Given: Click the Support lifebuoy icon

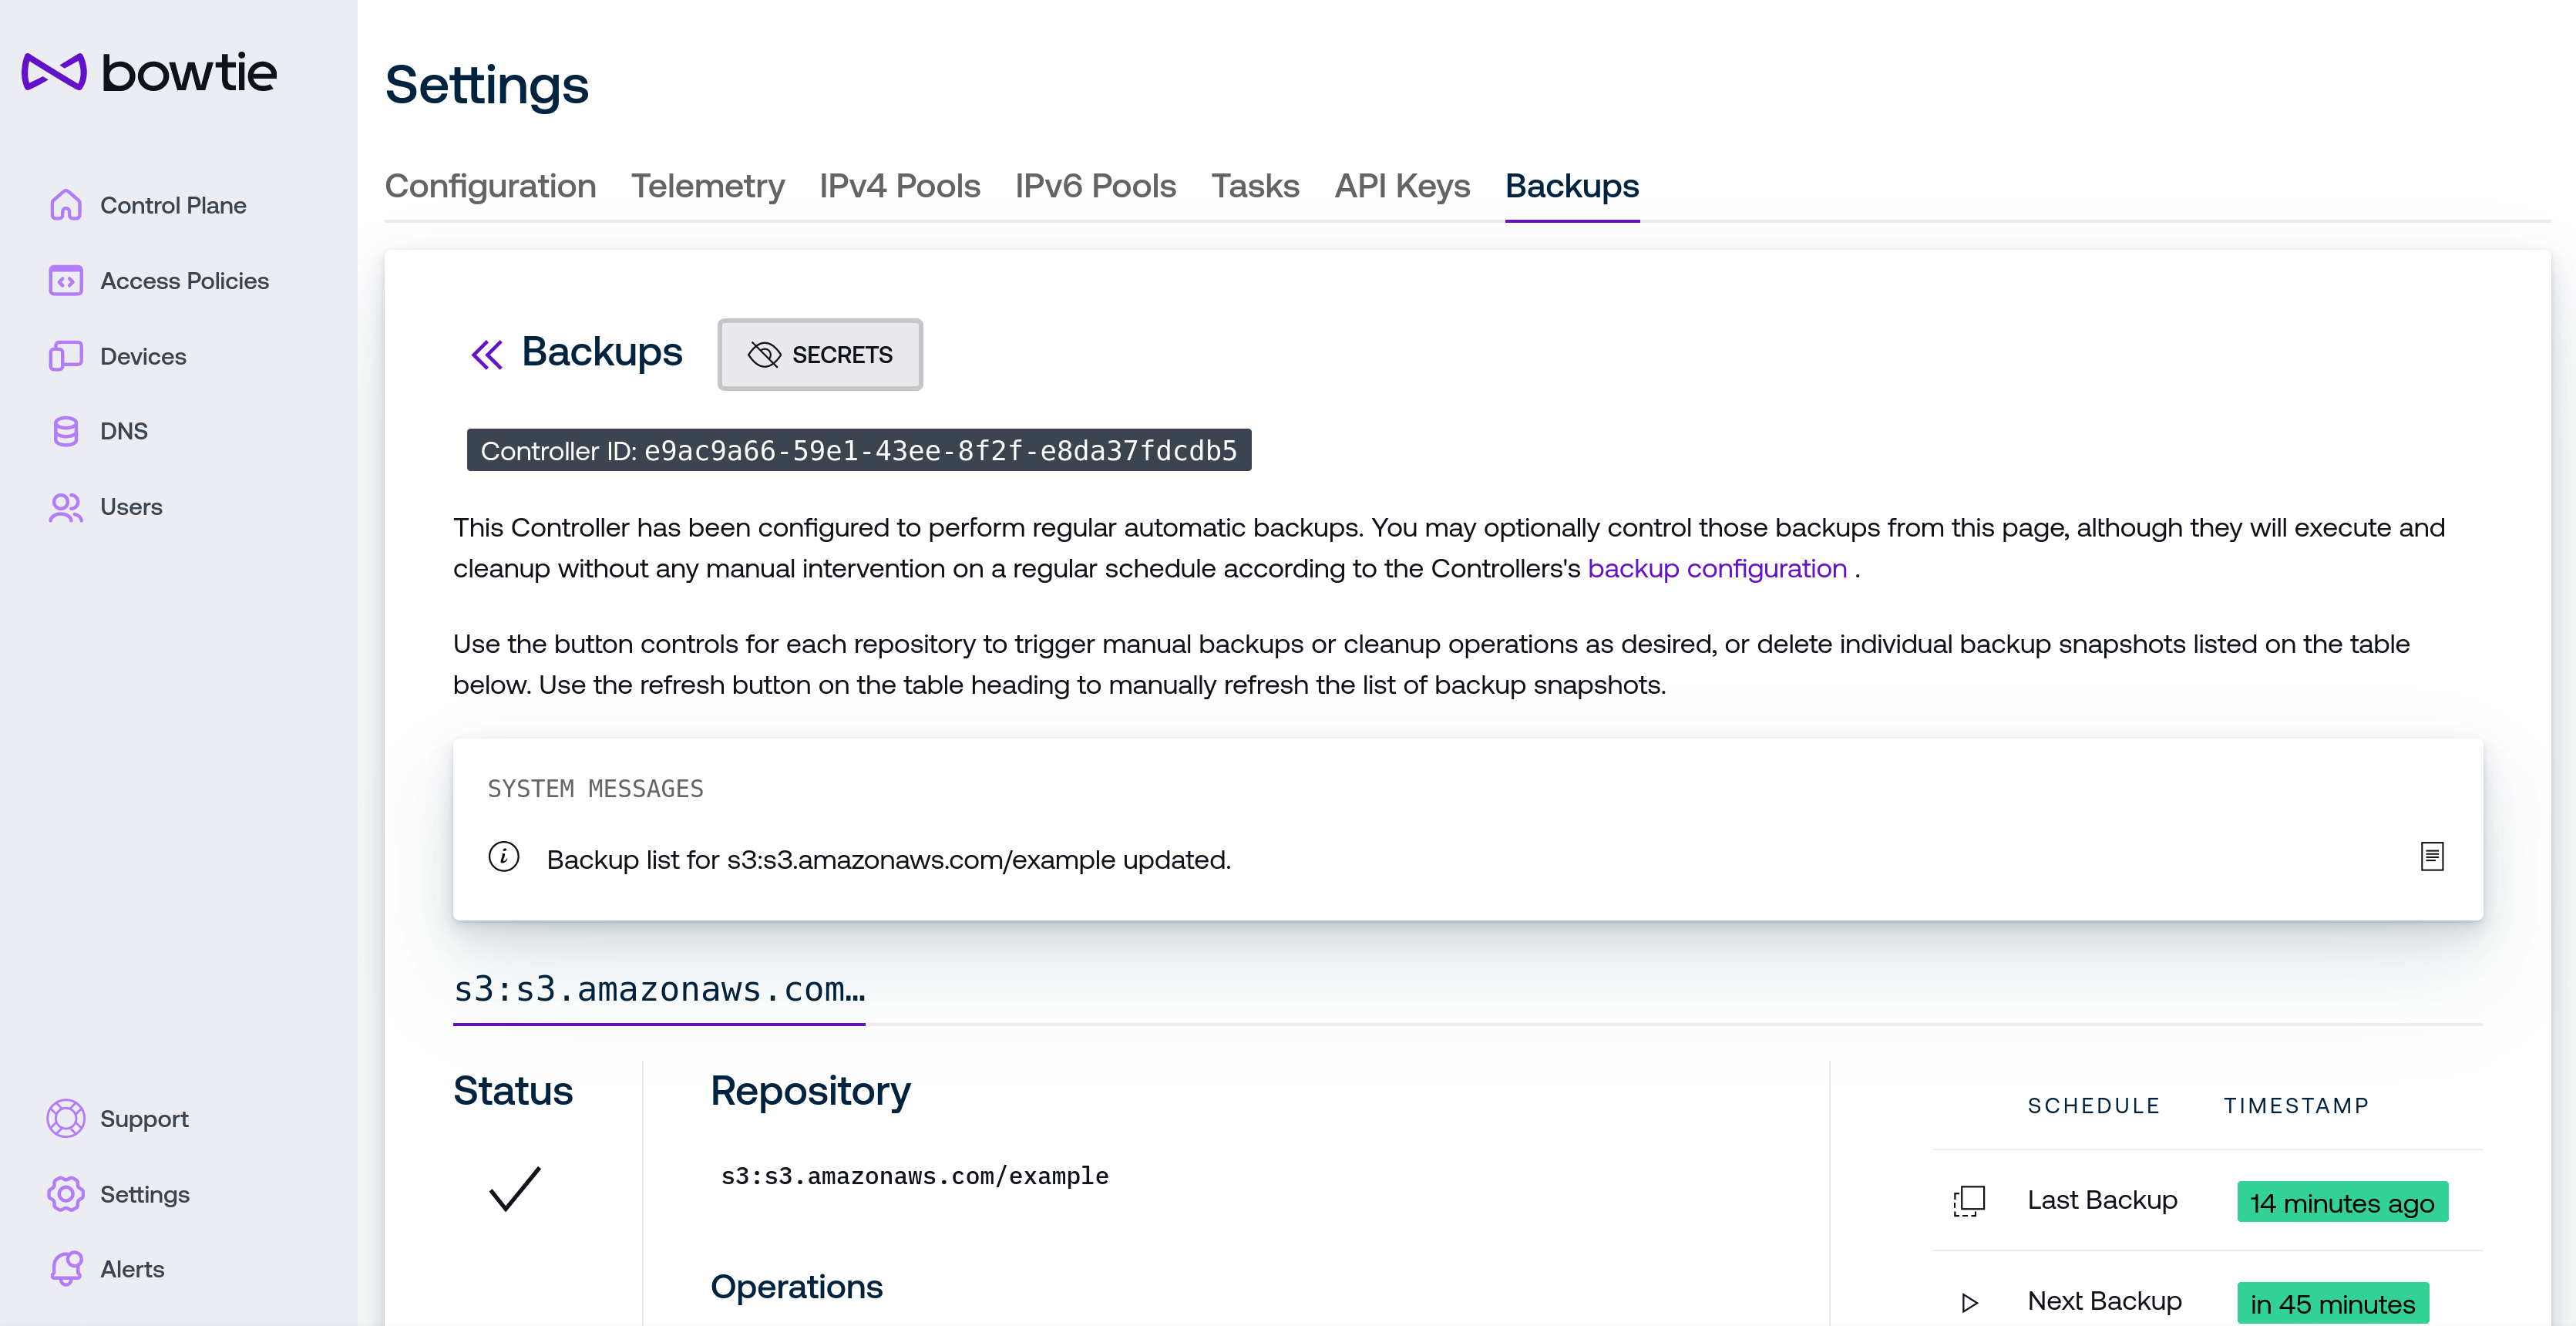Looking at the screenshot, I should 66,1118.
